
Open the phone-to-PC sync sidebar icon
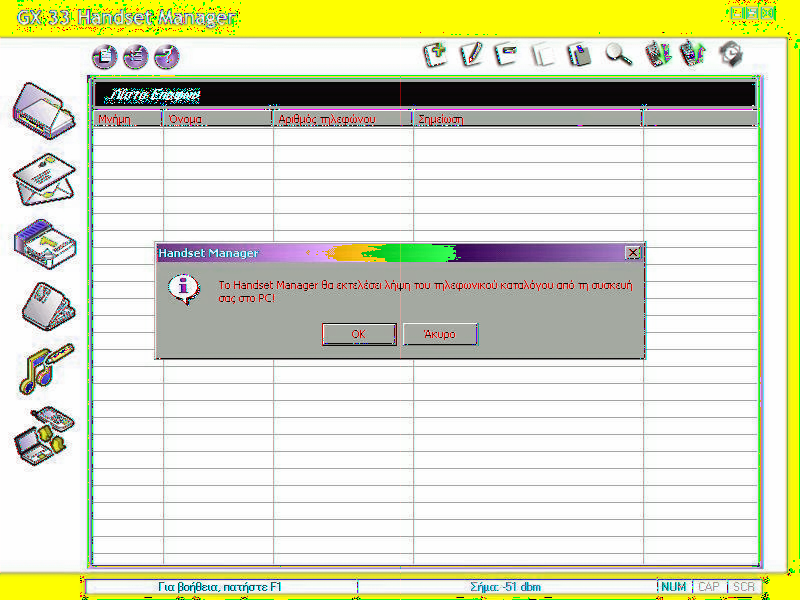coord(45,435)
